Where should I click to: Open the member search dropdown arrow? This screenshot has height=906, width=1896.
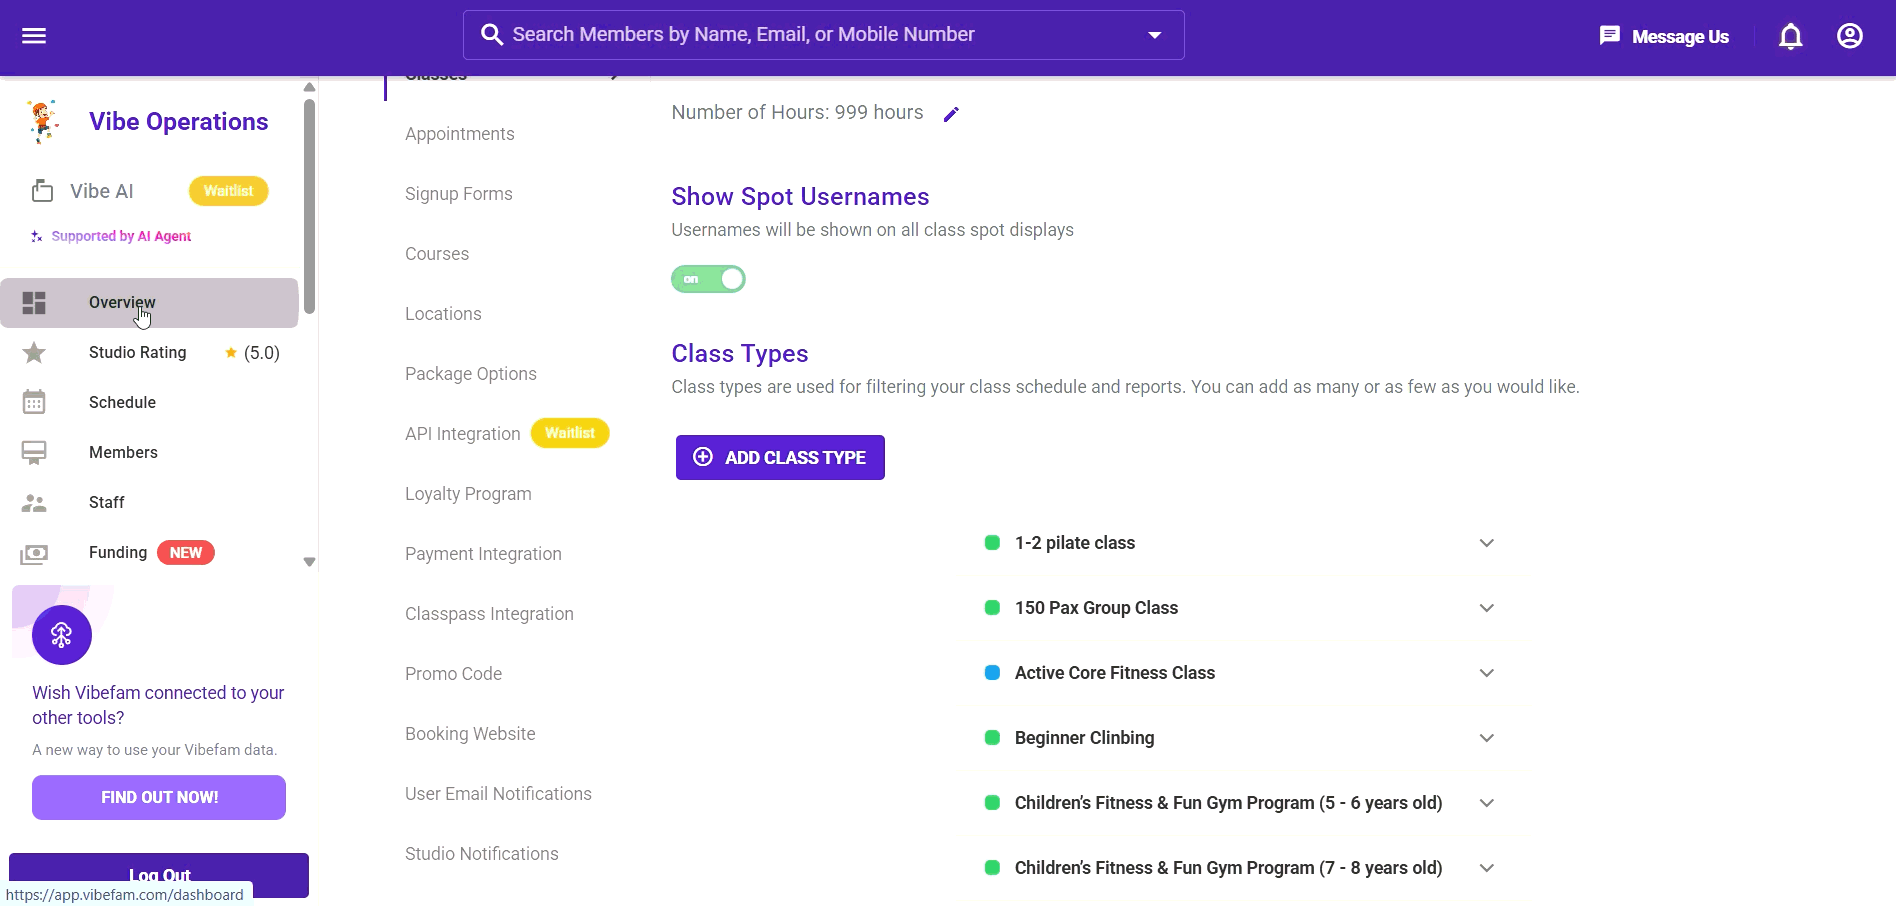click(1155, 35)
